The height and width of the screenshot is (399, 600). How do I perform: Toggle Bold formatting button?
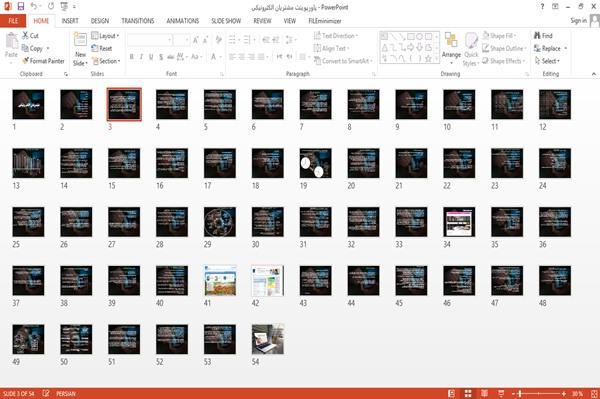[132, 57]
